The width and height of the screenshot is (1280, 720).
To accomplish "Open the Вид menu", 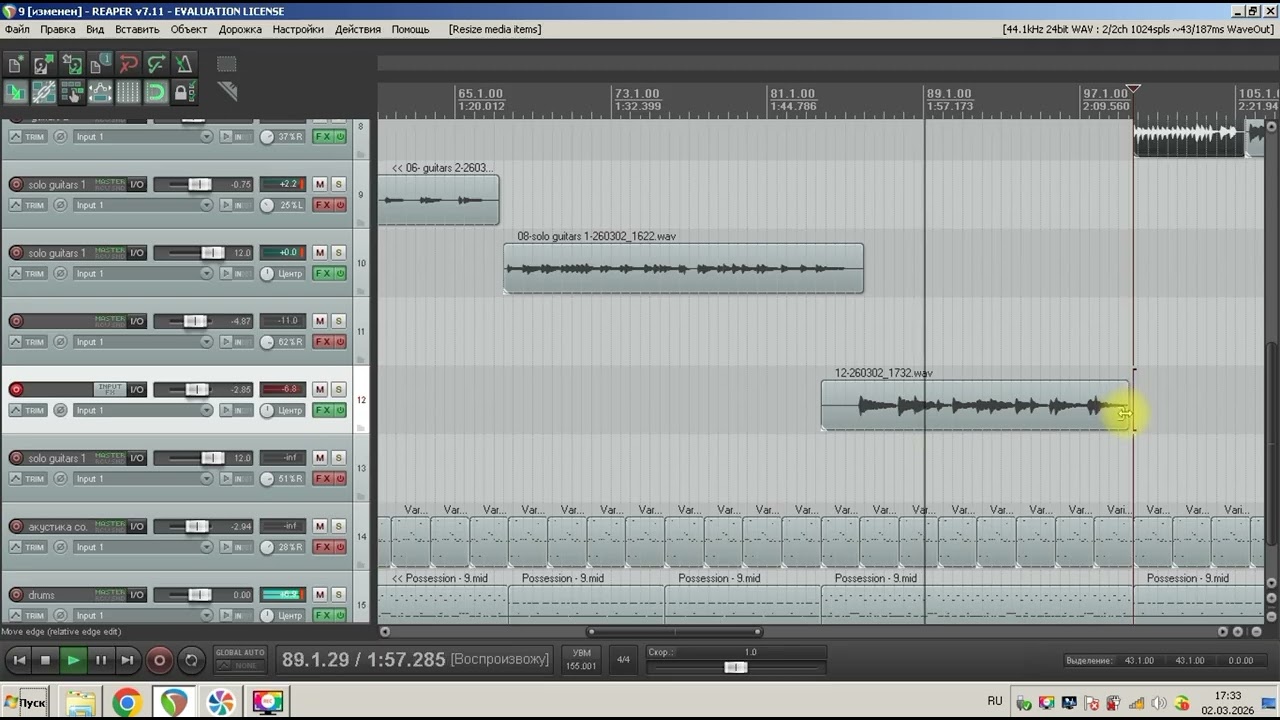I will point(95,29).
